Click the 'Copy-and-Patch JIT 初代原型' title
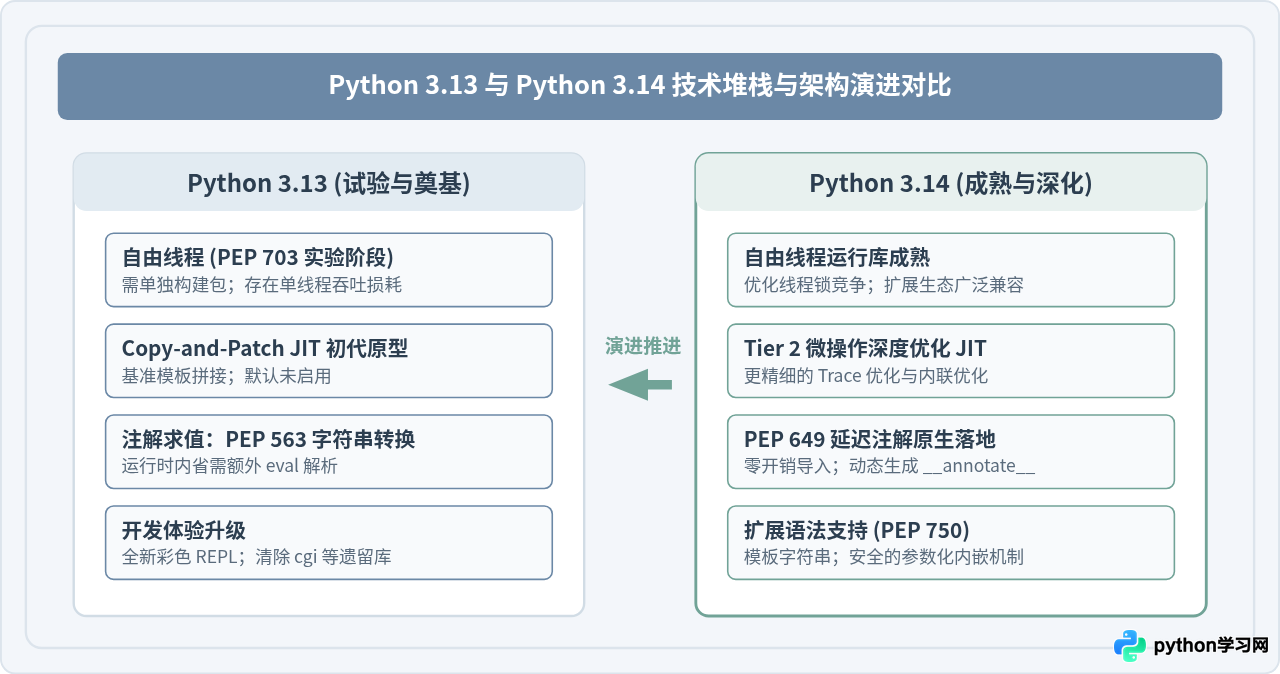Screen dimensions: 1280x674 pos(265,348)
